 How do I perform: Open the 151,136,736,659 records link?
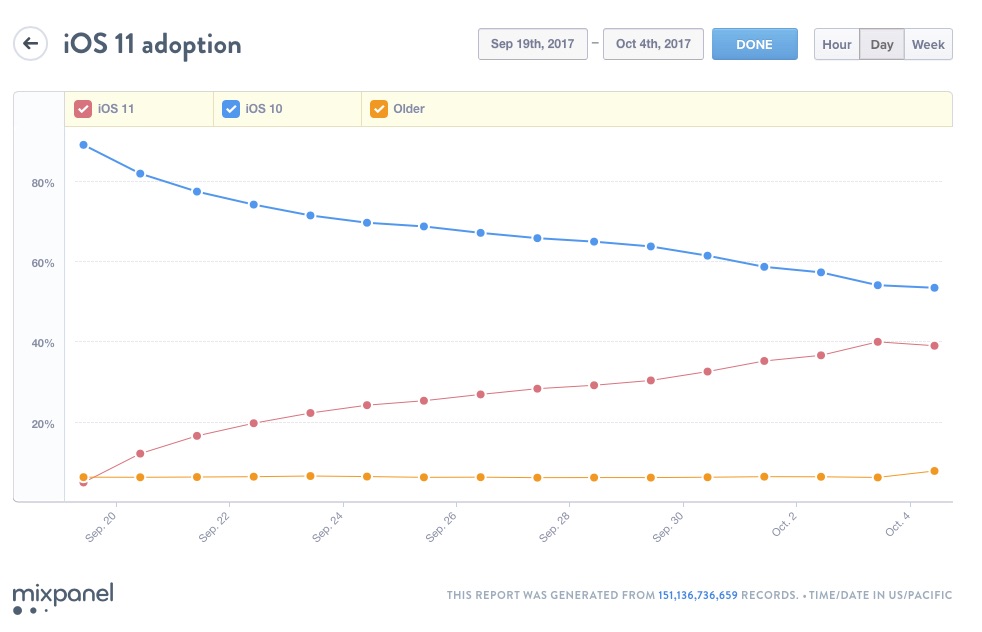[698, 595]
